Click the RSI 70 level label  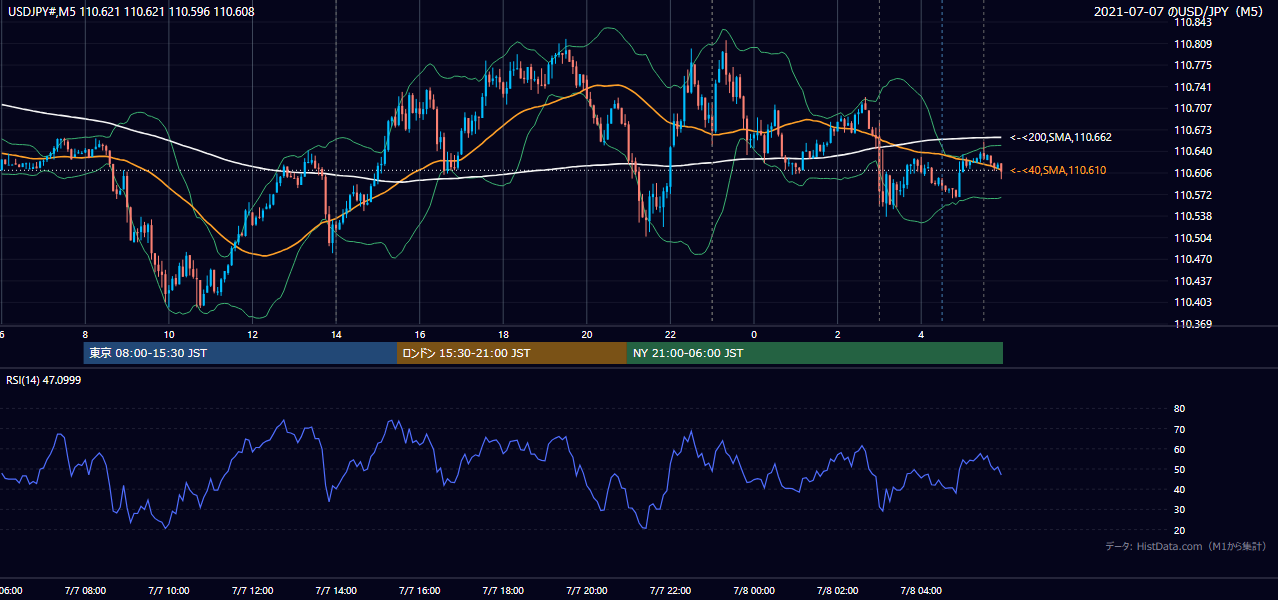click(1179, 429)
